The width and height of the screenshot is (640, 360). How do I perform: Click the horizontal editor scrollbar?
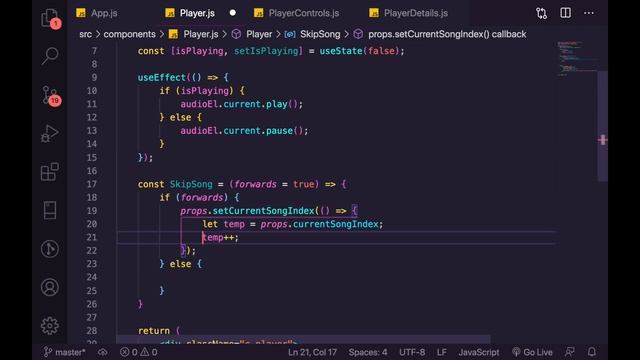tap(303, 339)
